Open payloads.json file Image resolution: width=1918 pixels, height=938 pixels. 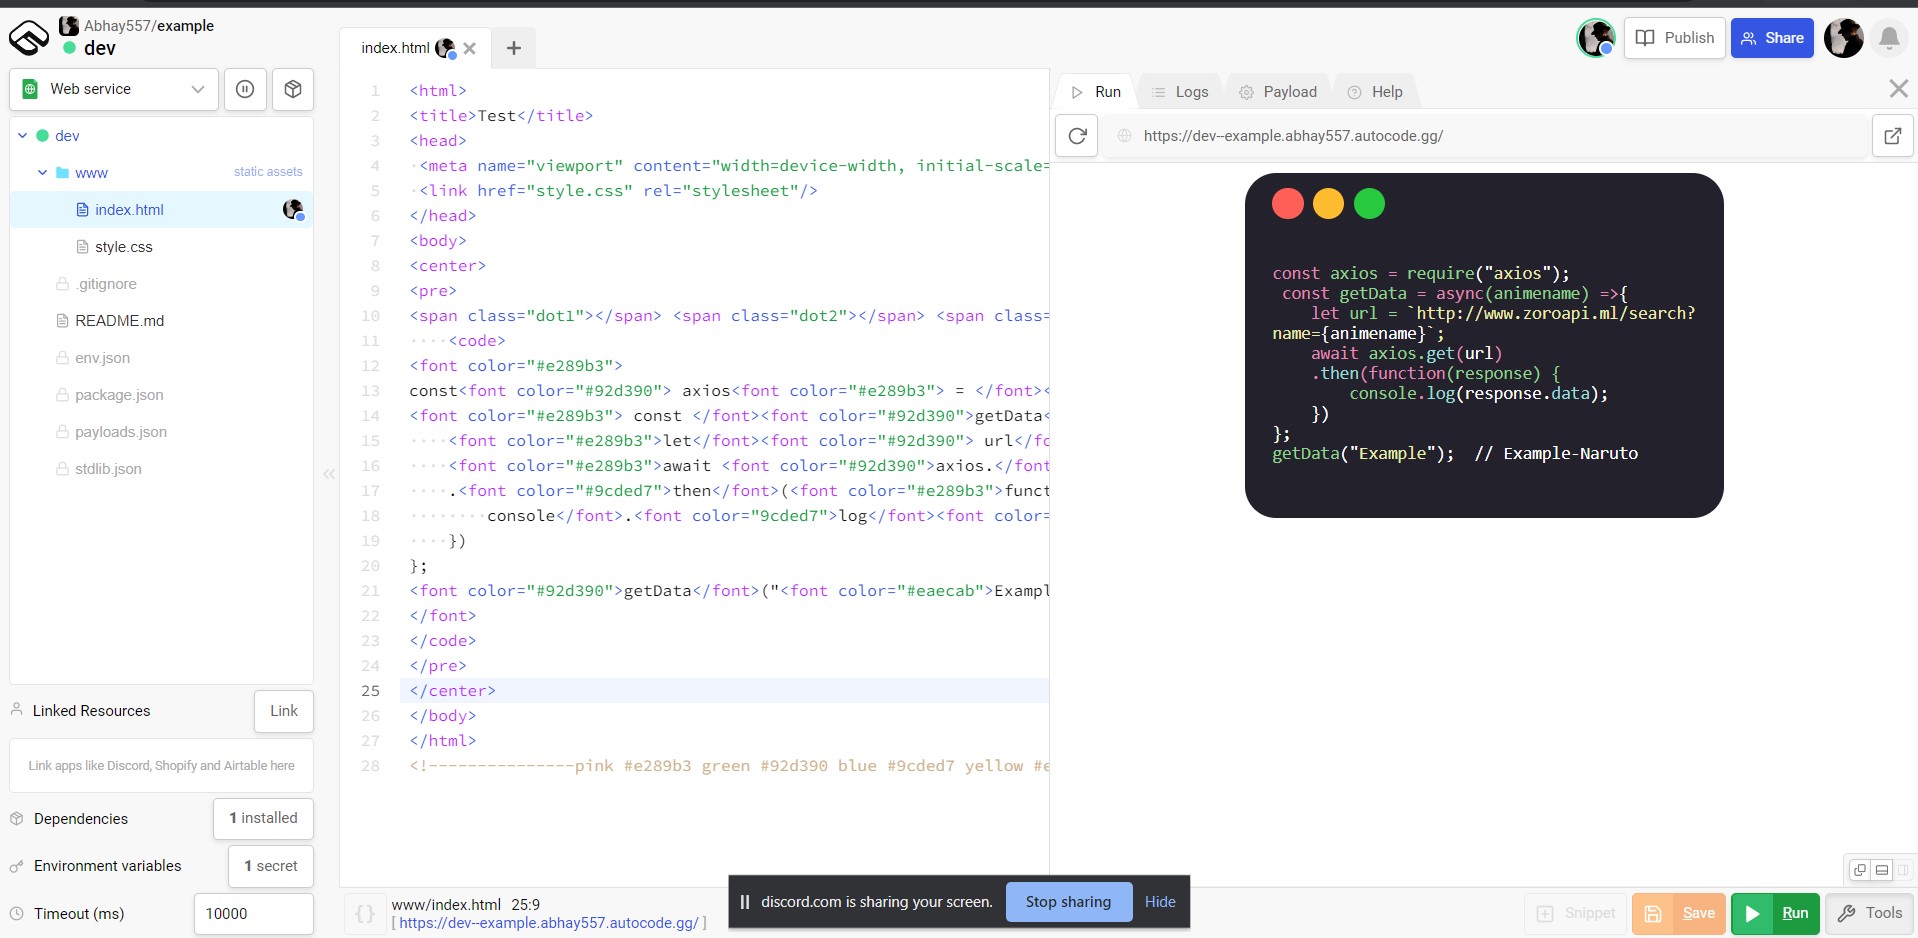coord(121,432)
